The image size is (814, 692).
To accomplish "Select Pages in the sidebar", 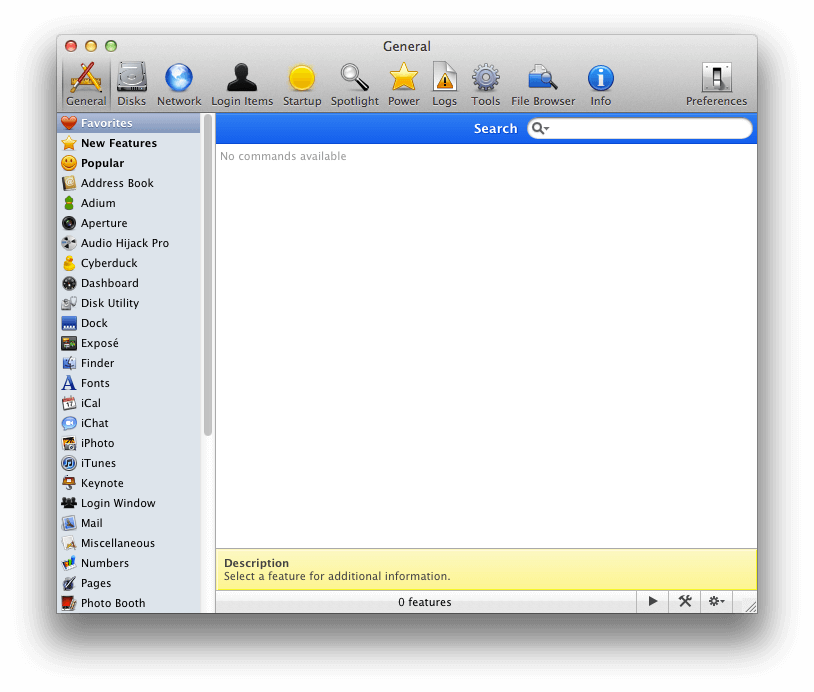I will coord(128,582).
